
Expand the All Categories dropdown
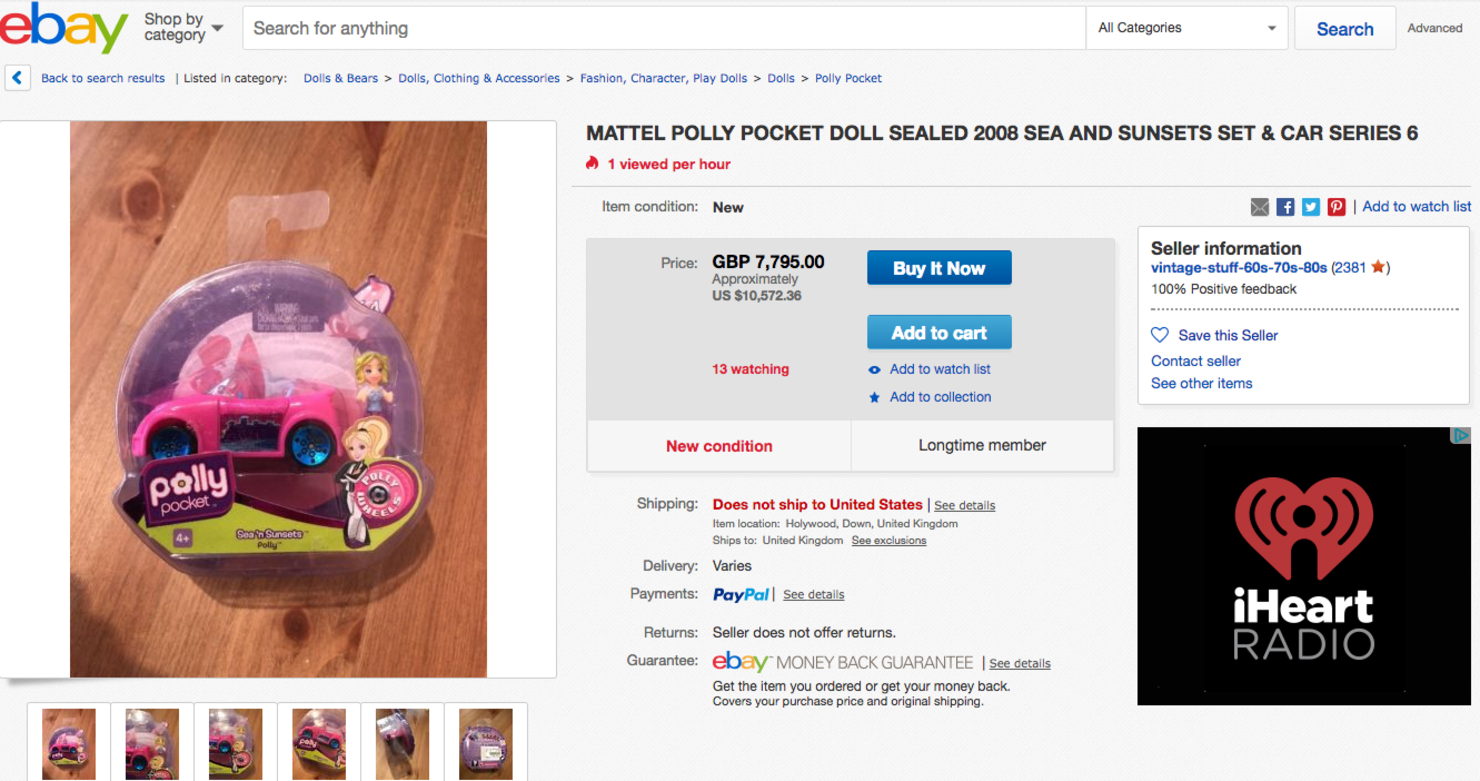(1186, 28)
